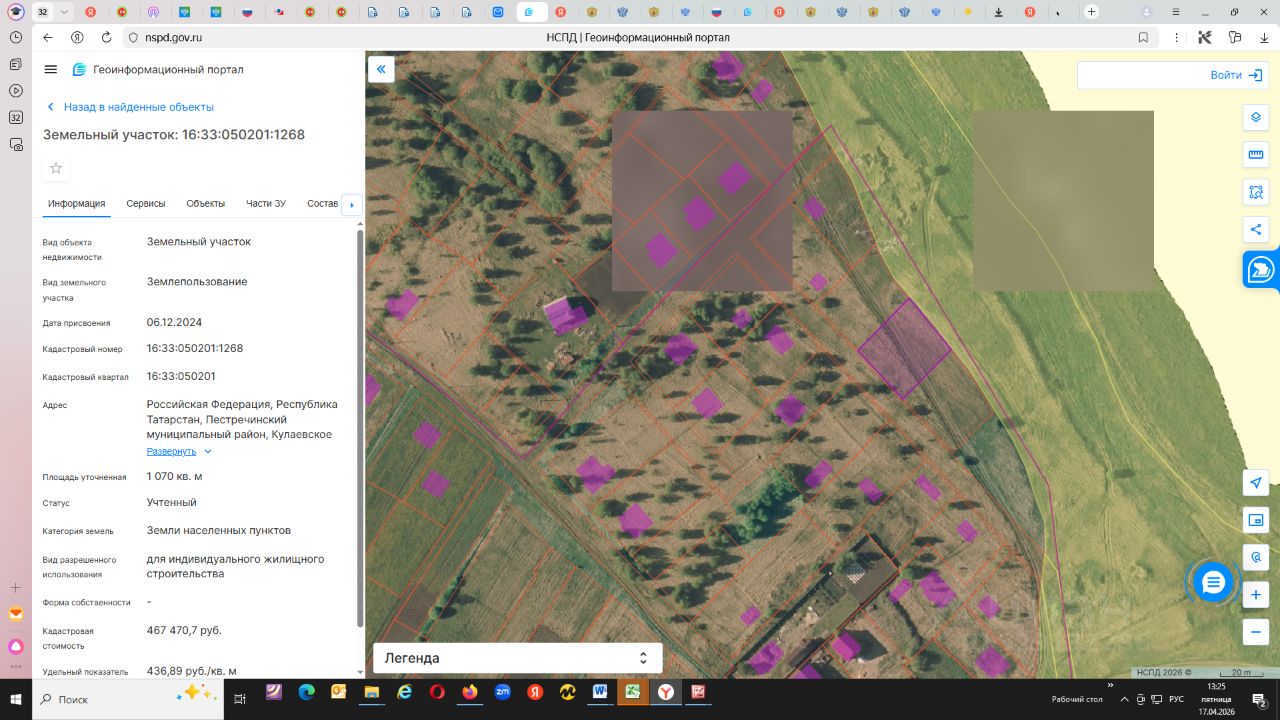
Task: Open the hamburger main menu
Action: 51,69
